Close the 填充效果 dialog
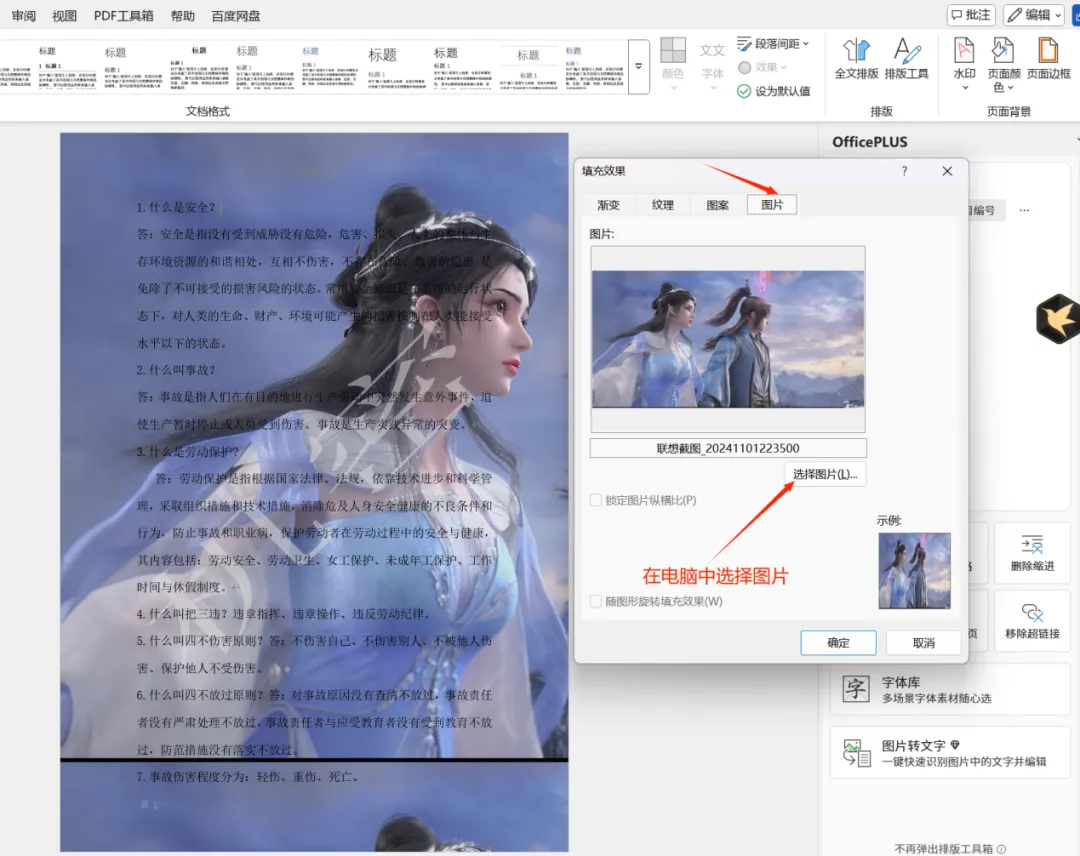 pyautogui.click(x=947, y=171)
